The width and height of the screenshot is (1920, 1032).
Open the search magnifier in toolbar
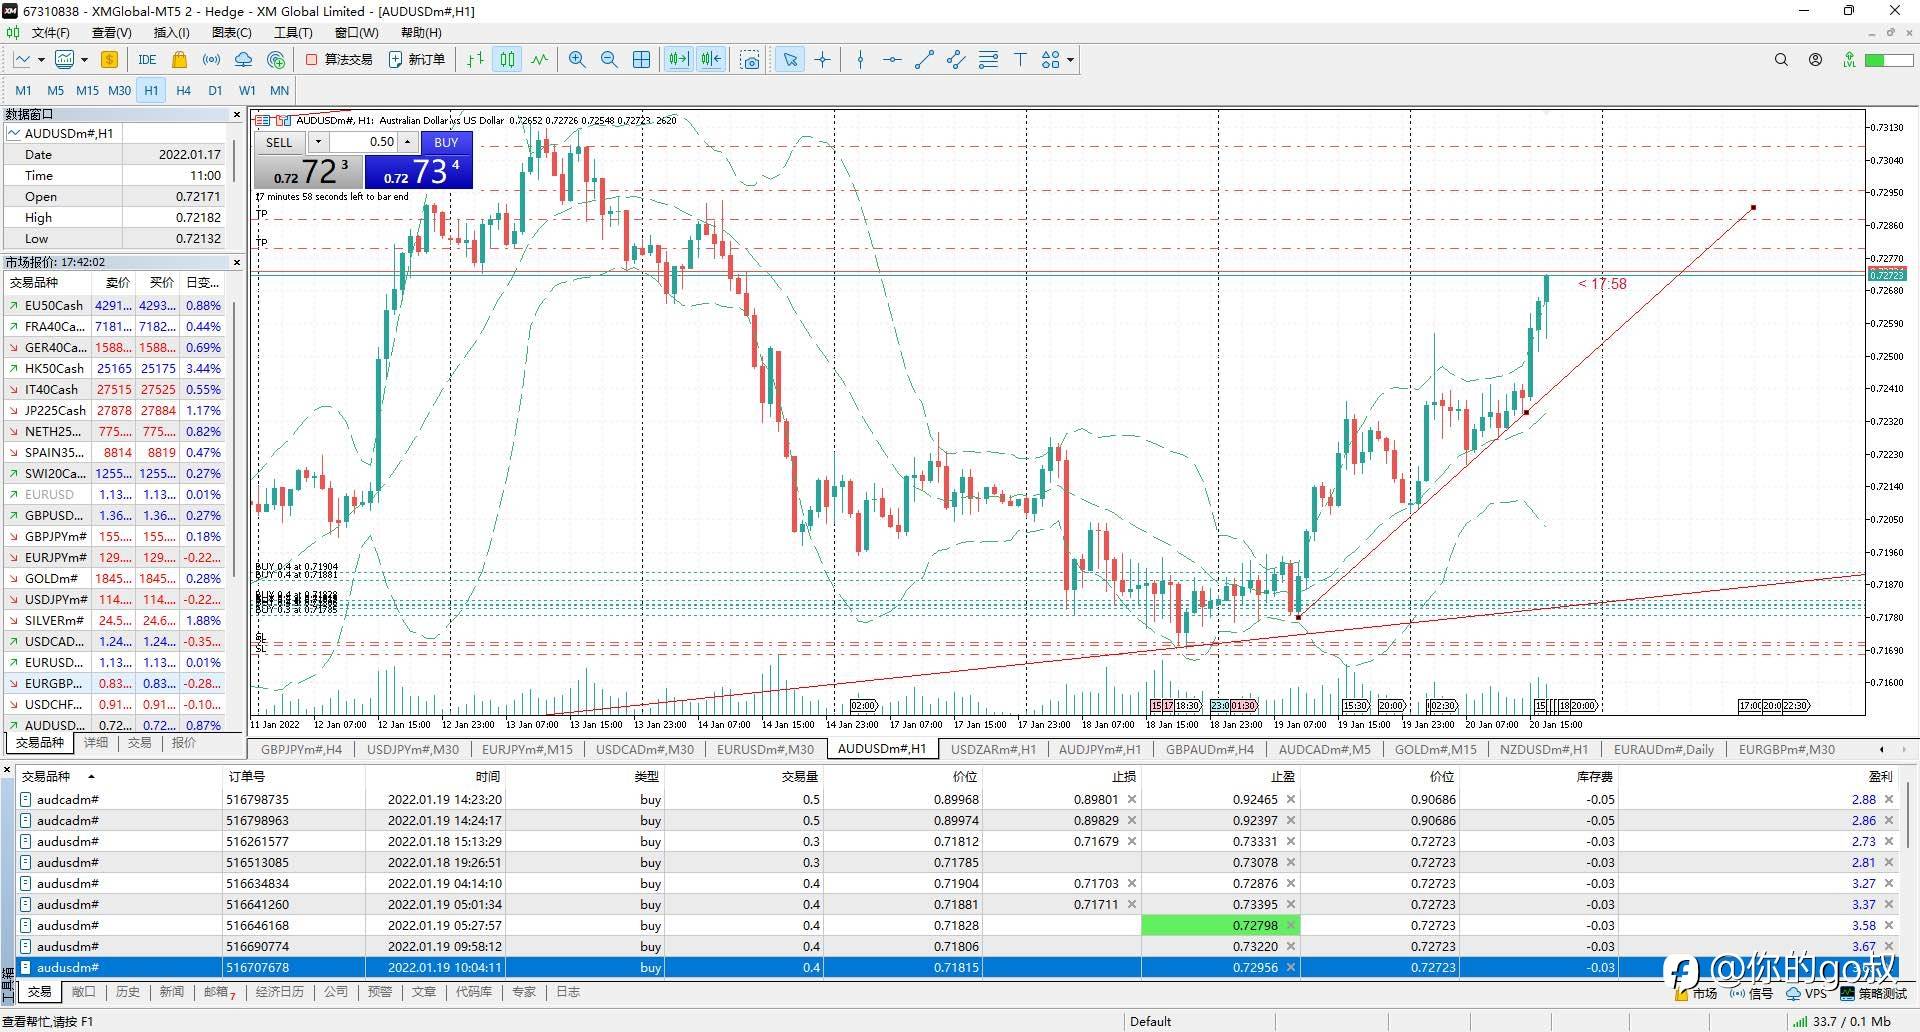[x=1781, y=60]
